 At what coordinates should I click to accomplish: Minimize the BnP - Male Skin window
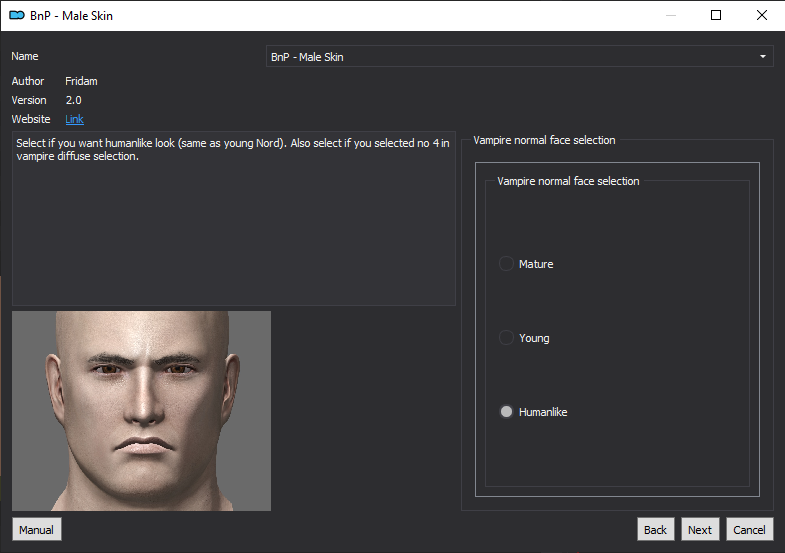point(671,15)
